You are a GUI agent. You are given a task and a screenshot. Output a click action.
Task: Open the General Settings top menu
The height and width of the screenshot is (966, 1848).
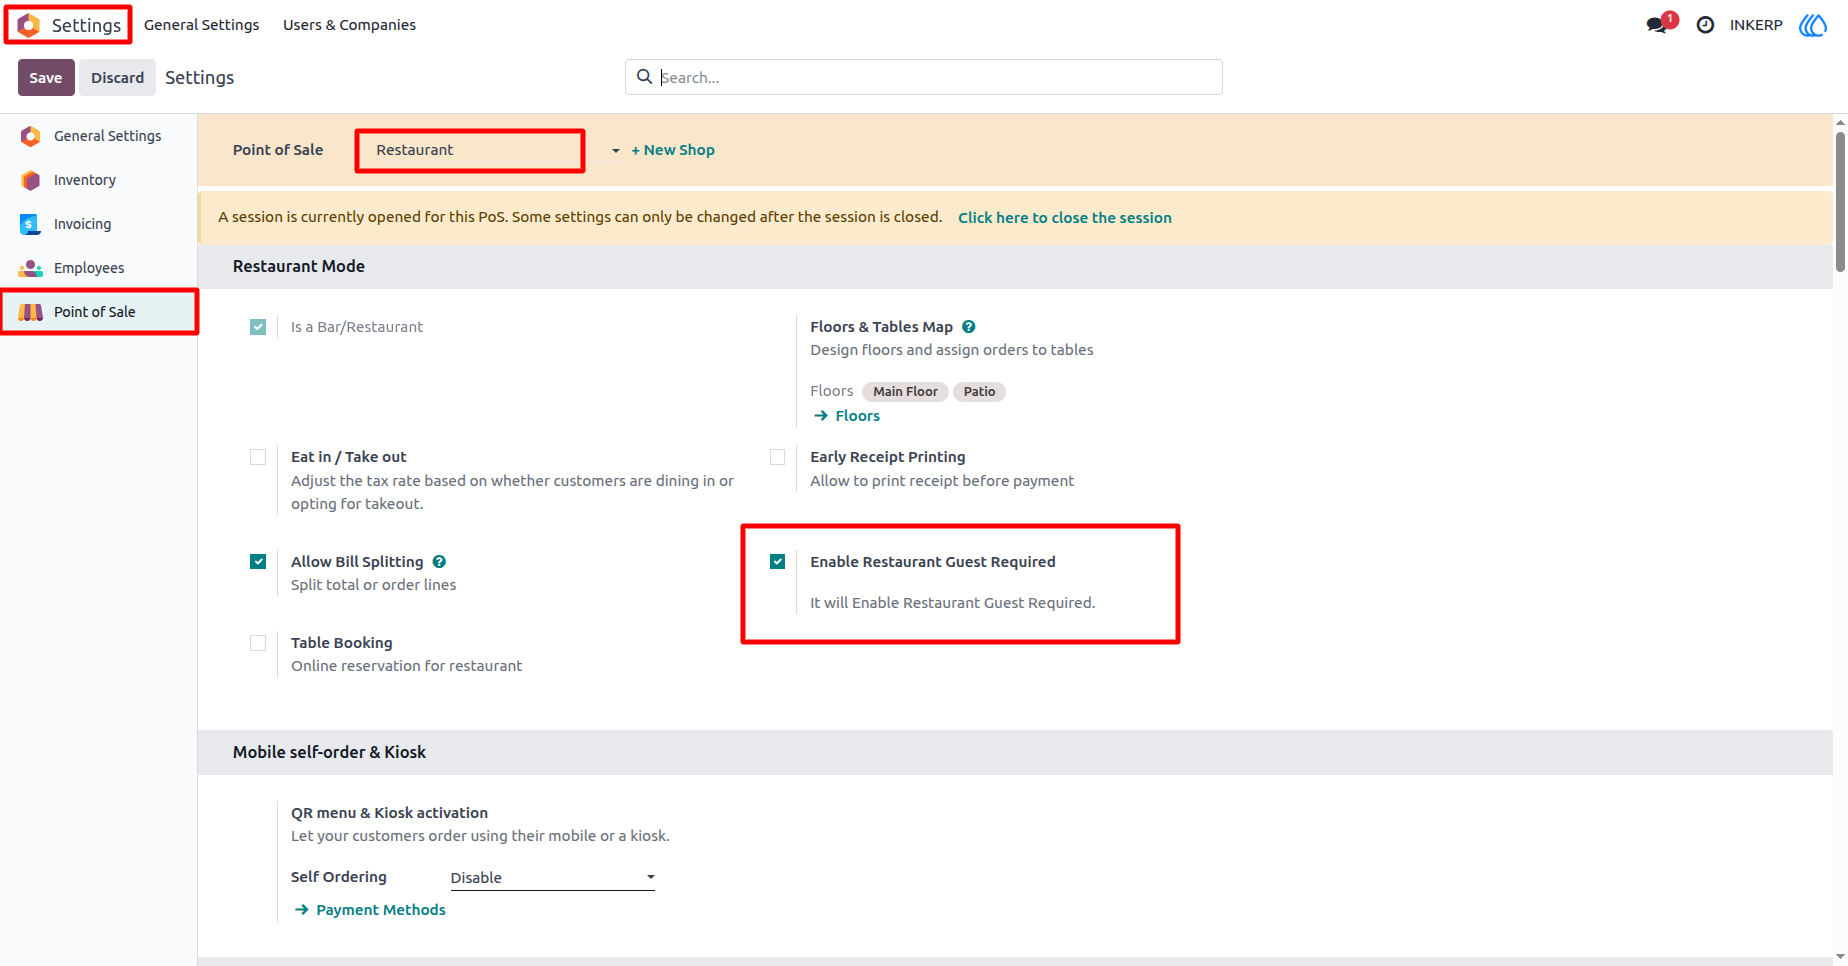[x=201, y=25]
